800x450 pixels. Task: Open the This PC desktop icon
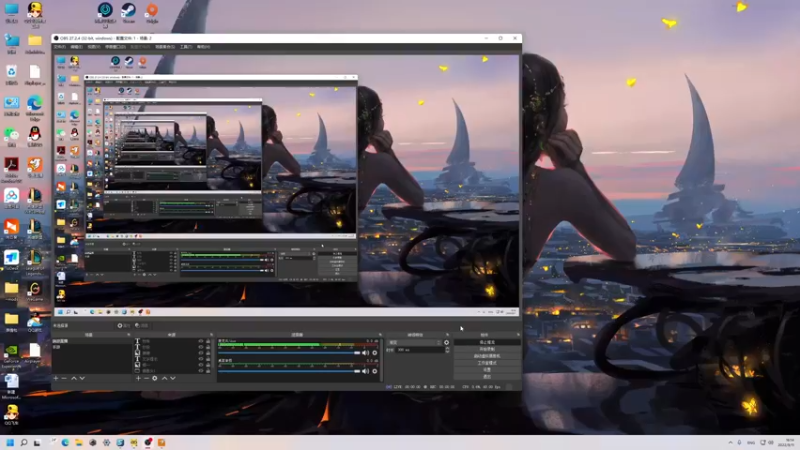point(11,12)
